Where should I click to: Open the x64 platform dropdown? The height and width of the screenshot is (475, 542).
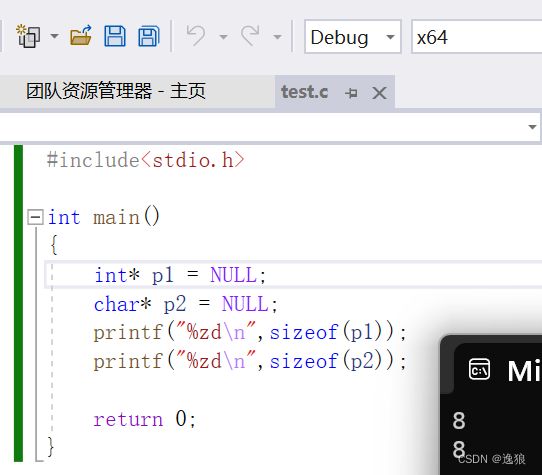477,37
